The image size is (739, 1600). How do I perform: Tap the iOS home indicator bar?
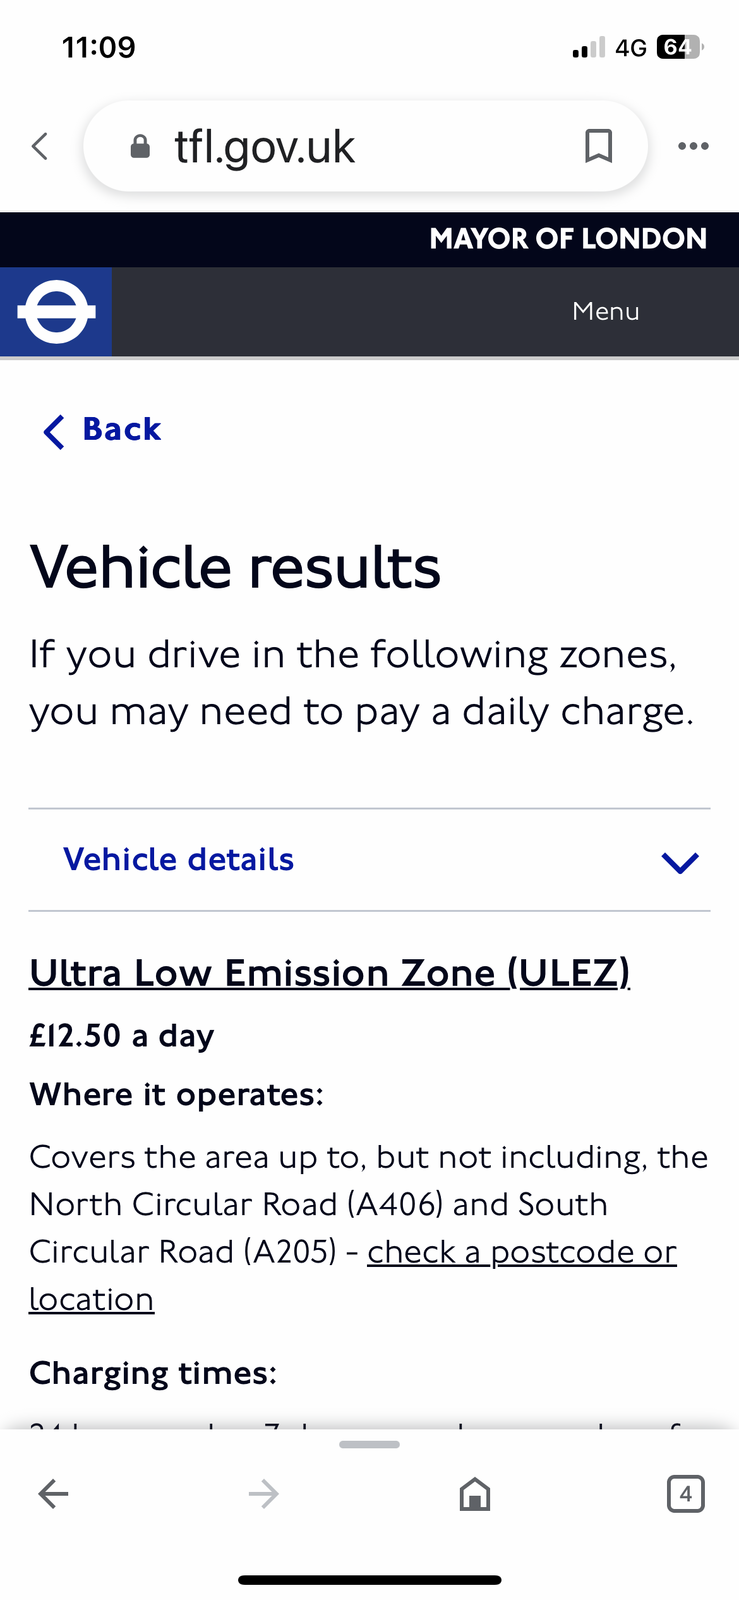coord(369,1580)
